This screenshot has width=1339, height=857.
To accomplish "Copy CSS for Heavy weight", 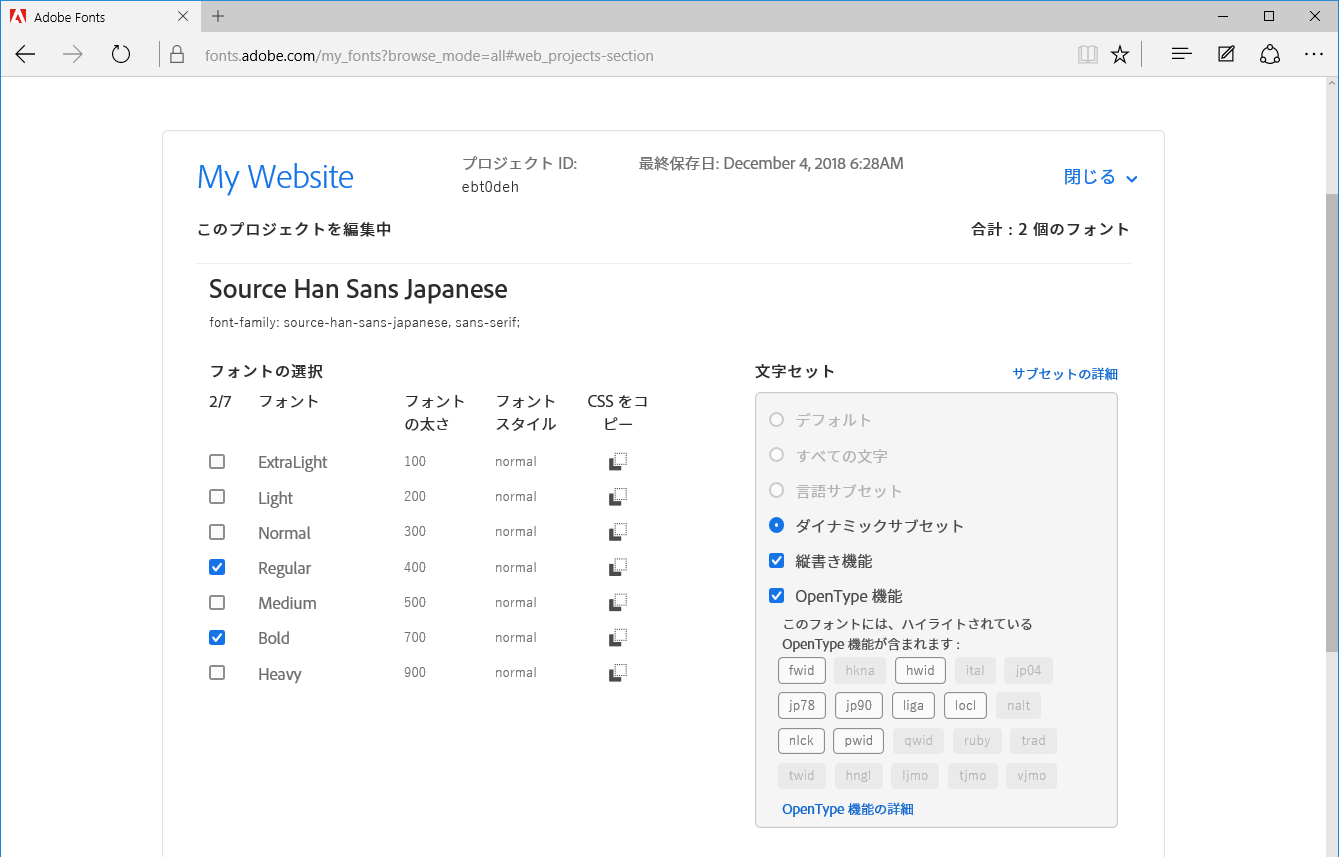I will pos(618,673).
